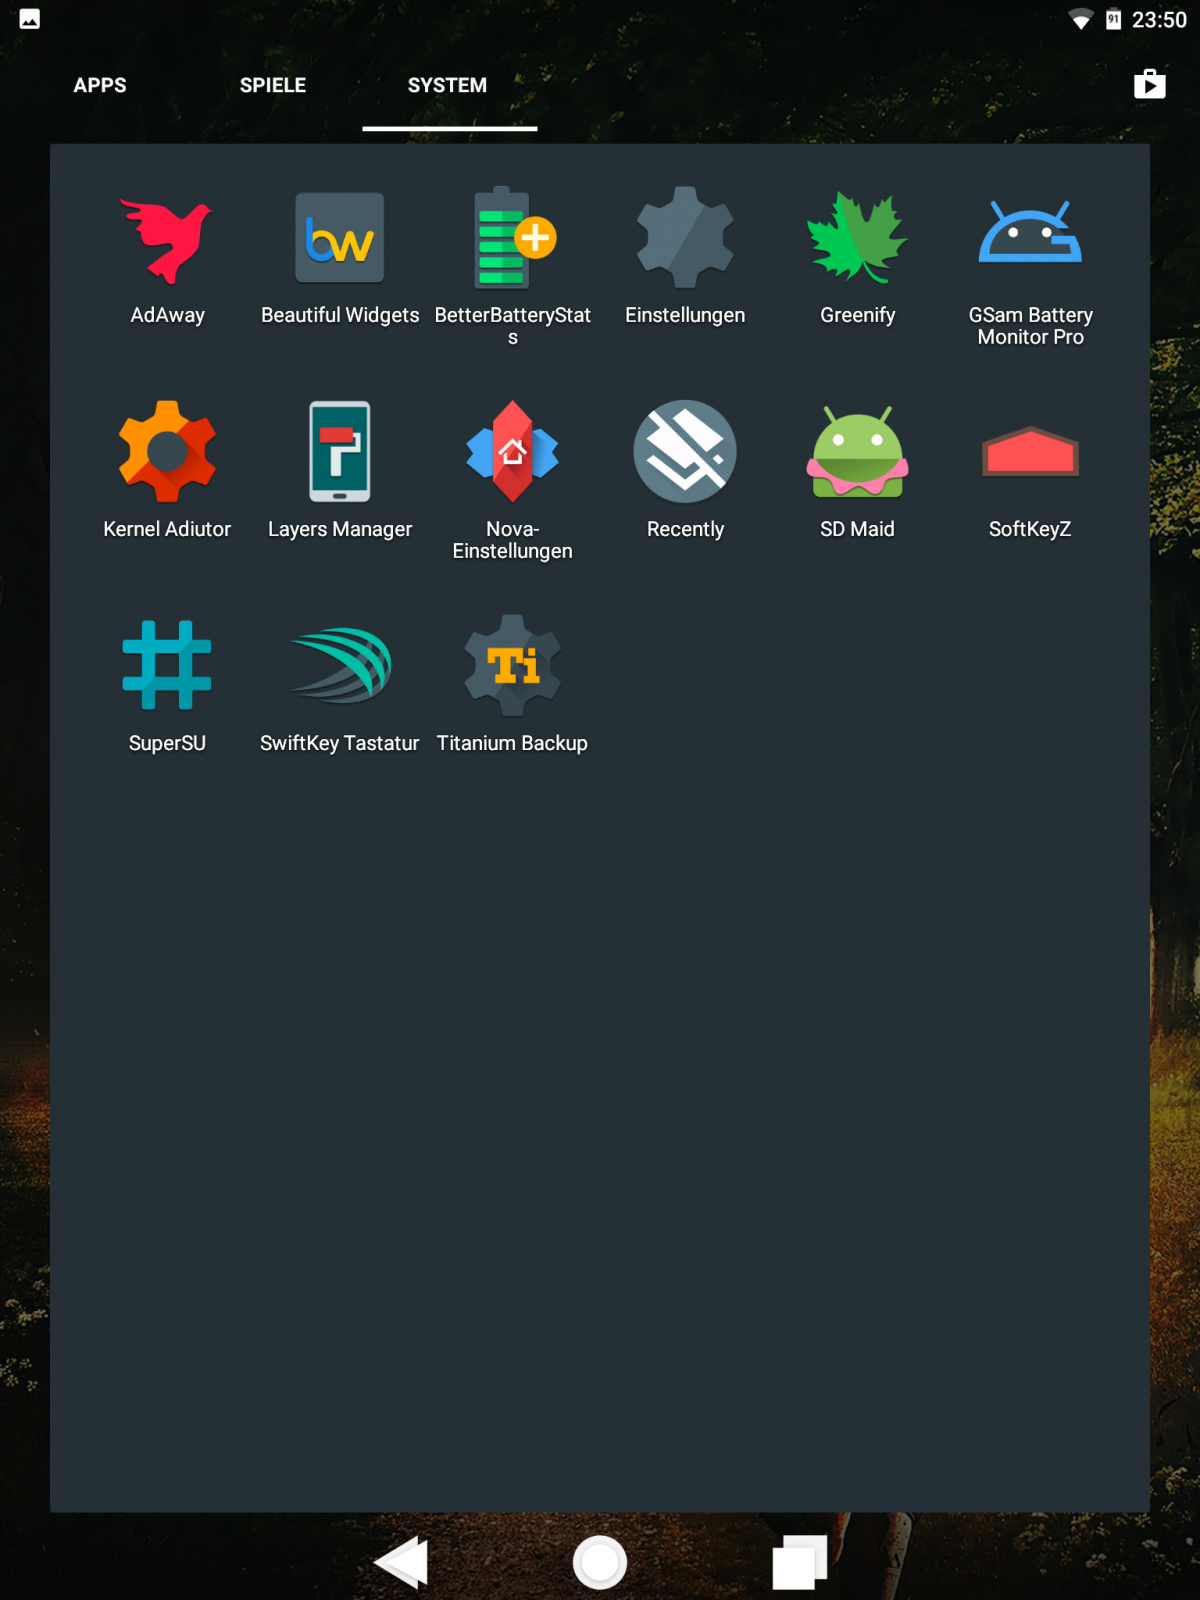
Task: Open Play Store shortcut in top bar
Action: pyautogui.click(x=1149, y=85)
